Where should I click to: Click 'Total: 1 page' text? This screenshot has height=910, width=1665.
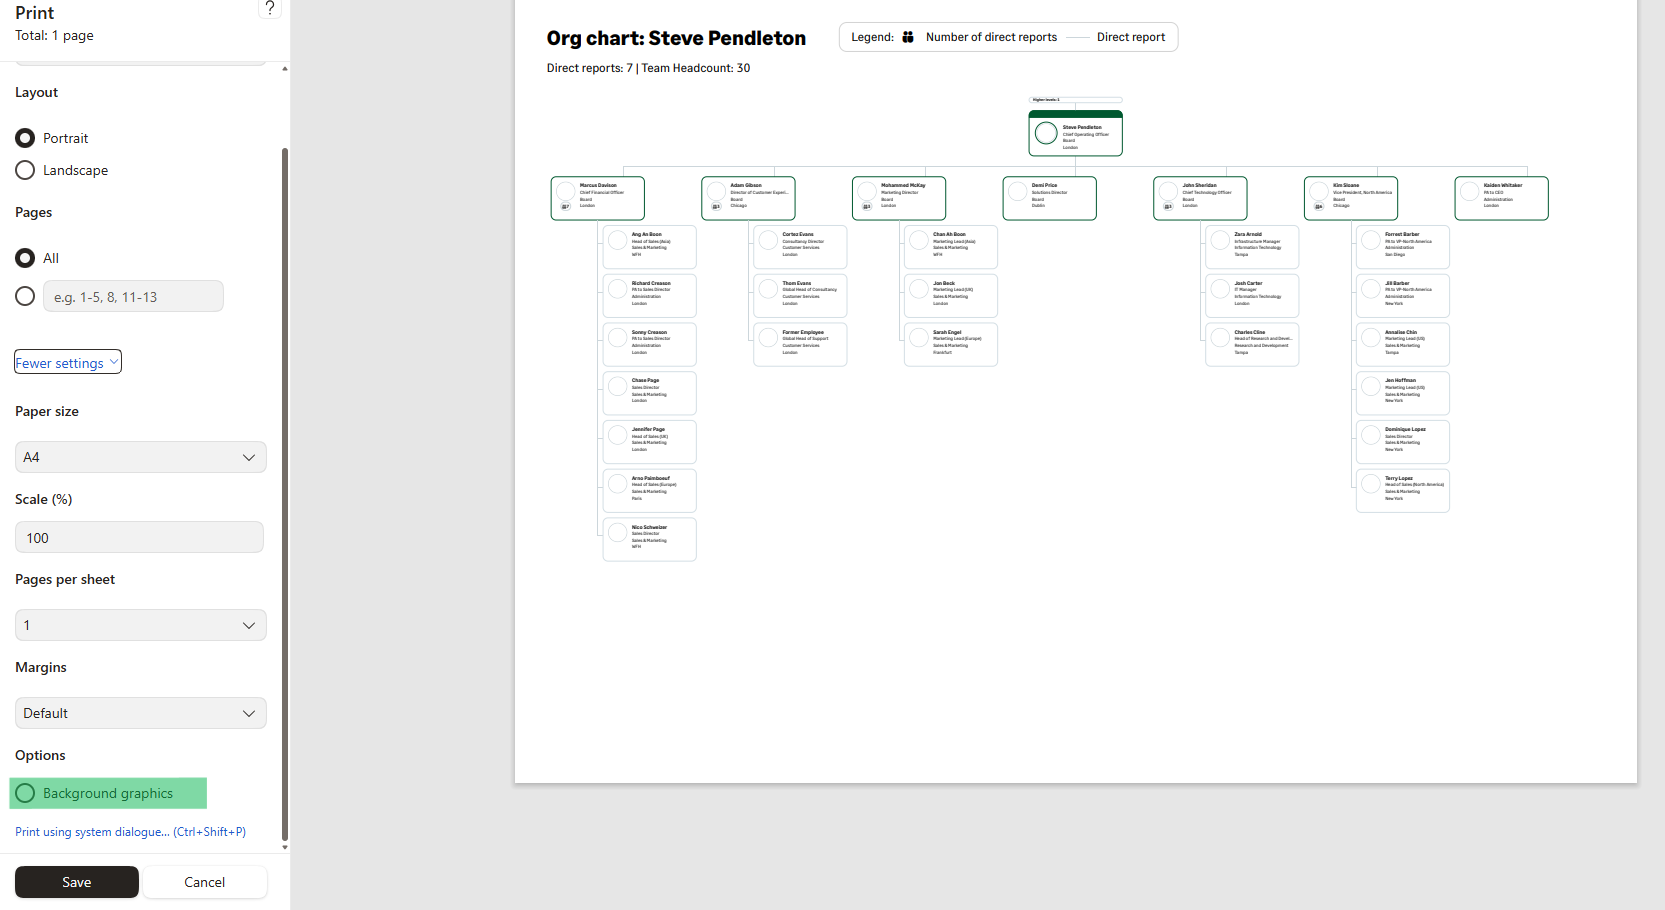[54, 35]
